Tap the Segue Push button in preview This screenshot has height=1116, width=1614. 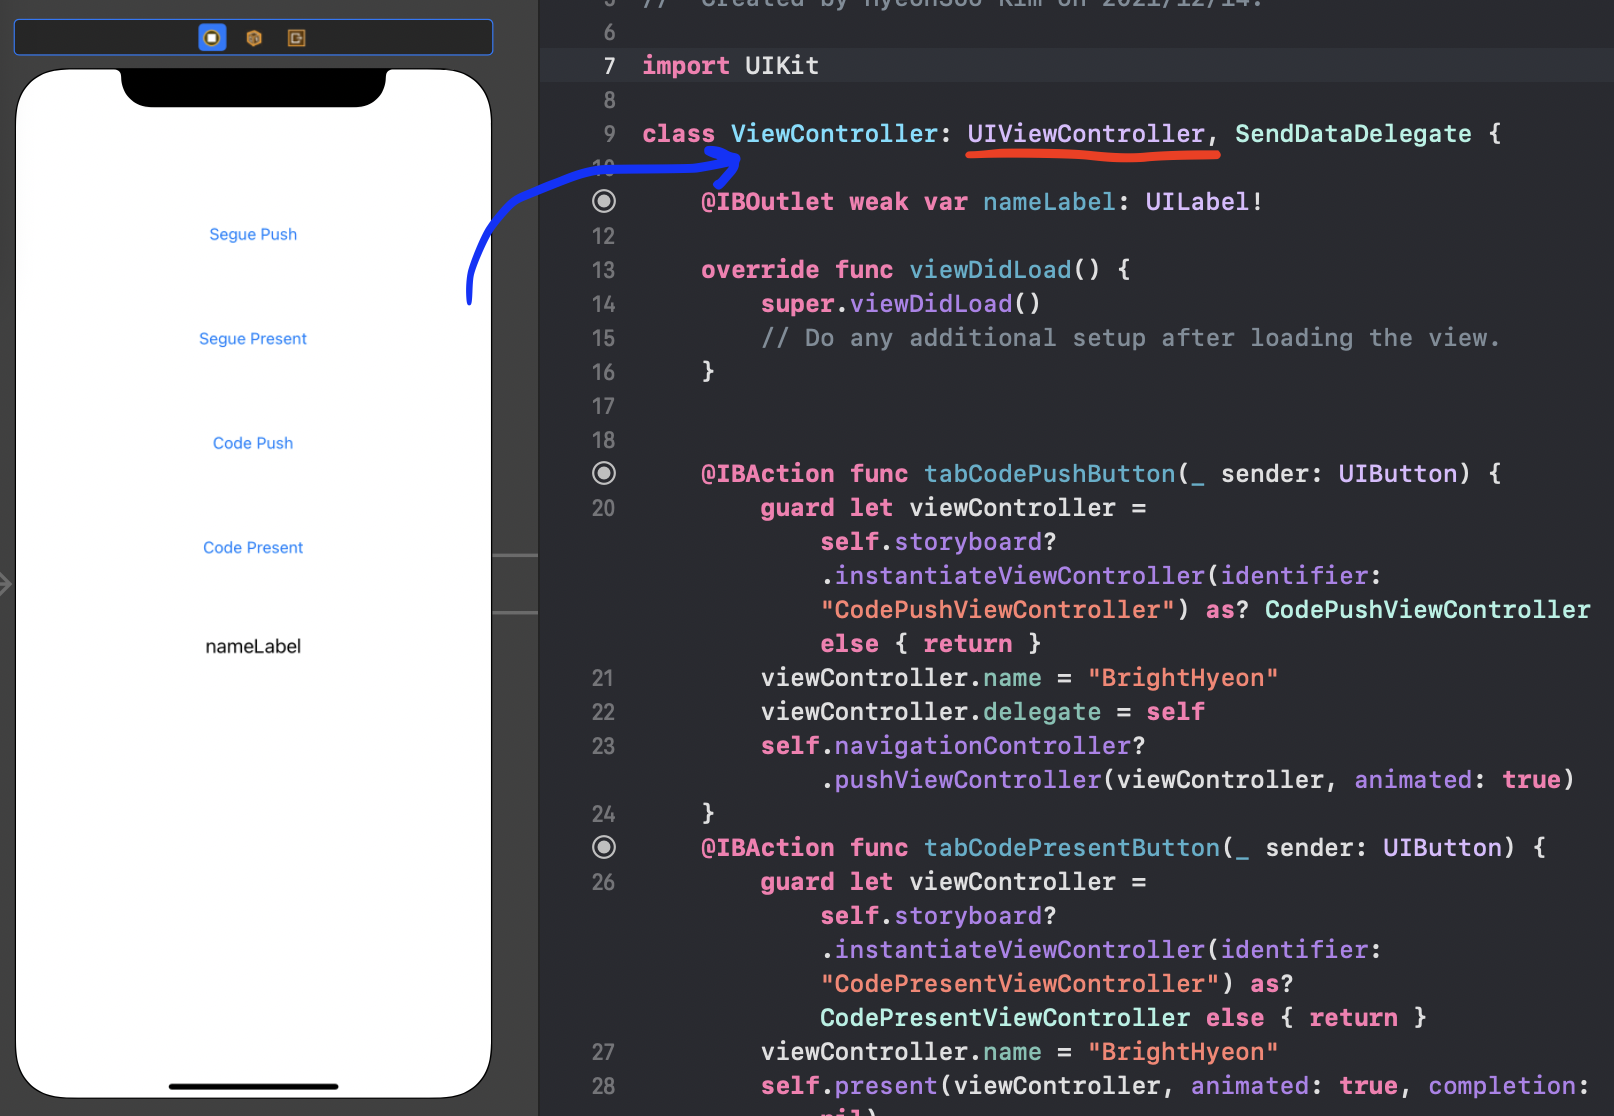pyautogui.click(x=252, y=234)
